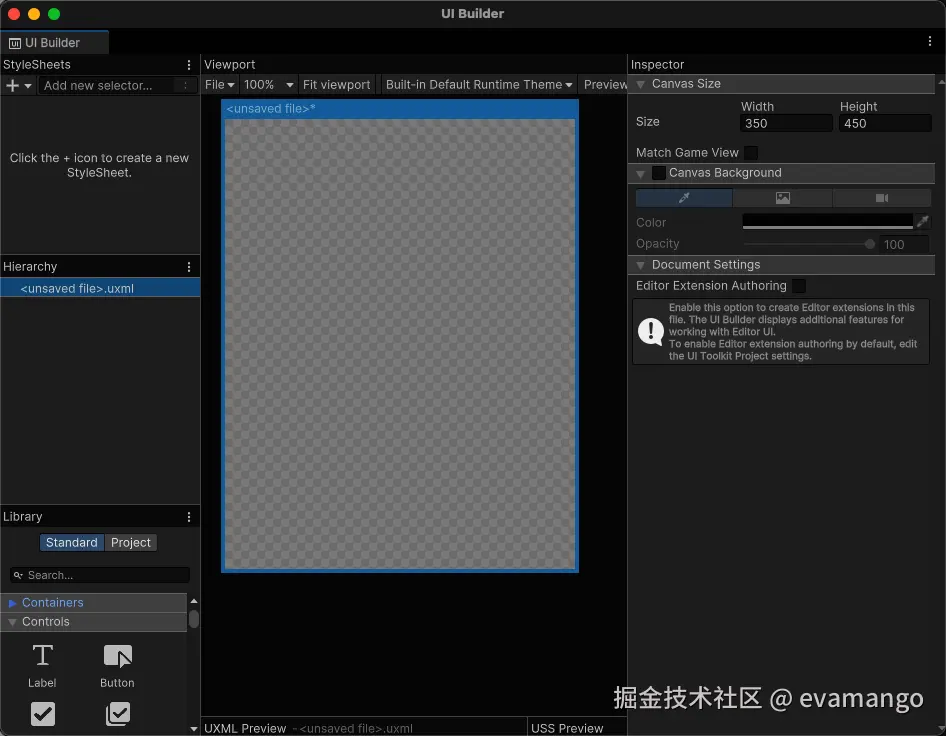Collapse the Canvas Size section
This screenshot has height=736, width=946.
click(x=641, y=84)
